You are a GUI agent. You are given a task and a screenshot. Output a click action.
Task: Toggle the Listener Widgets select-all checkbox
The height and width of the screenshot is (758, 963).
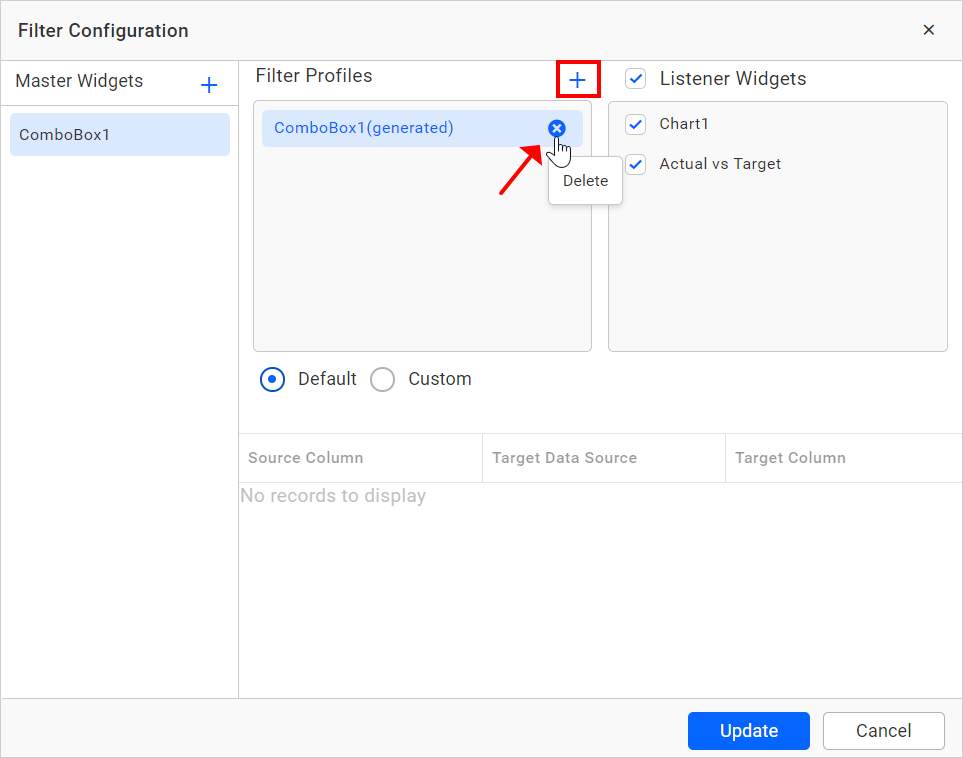coord(636,79)
